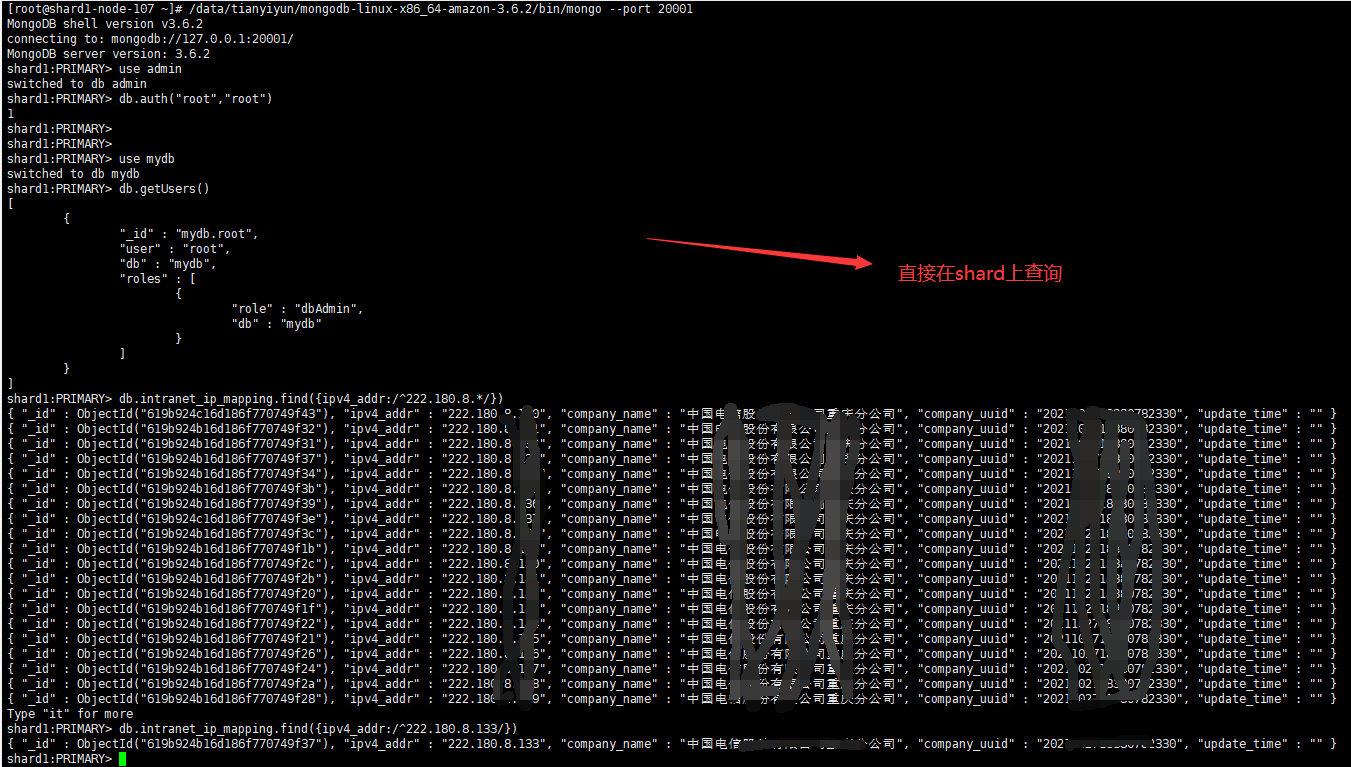Click row with ObjectId ending 749f22

(671, 624)
